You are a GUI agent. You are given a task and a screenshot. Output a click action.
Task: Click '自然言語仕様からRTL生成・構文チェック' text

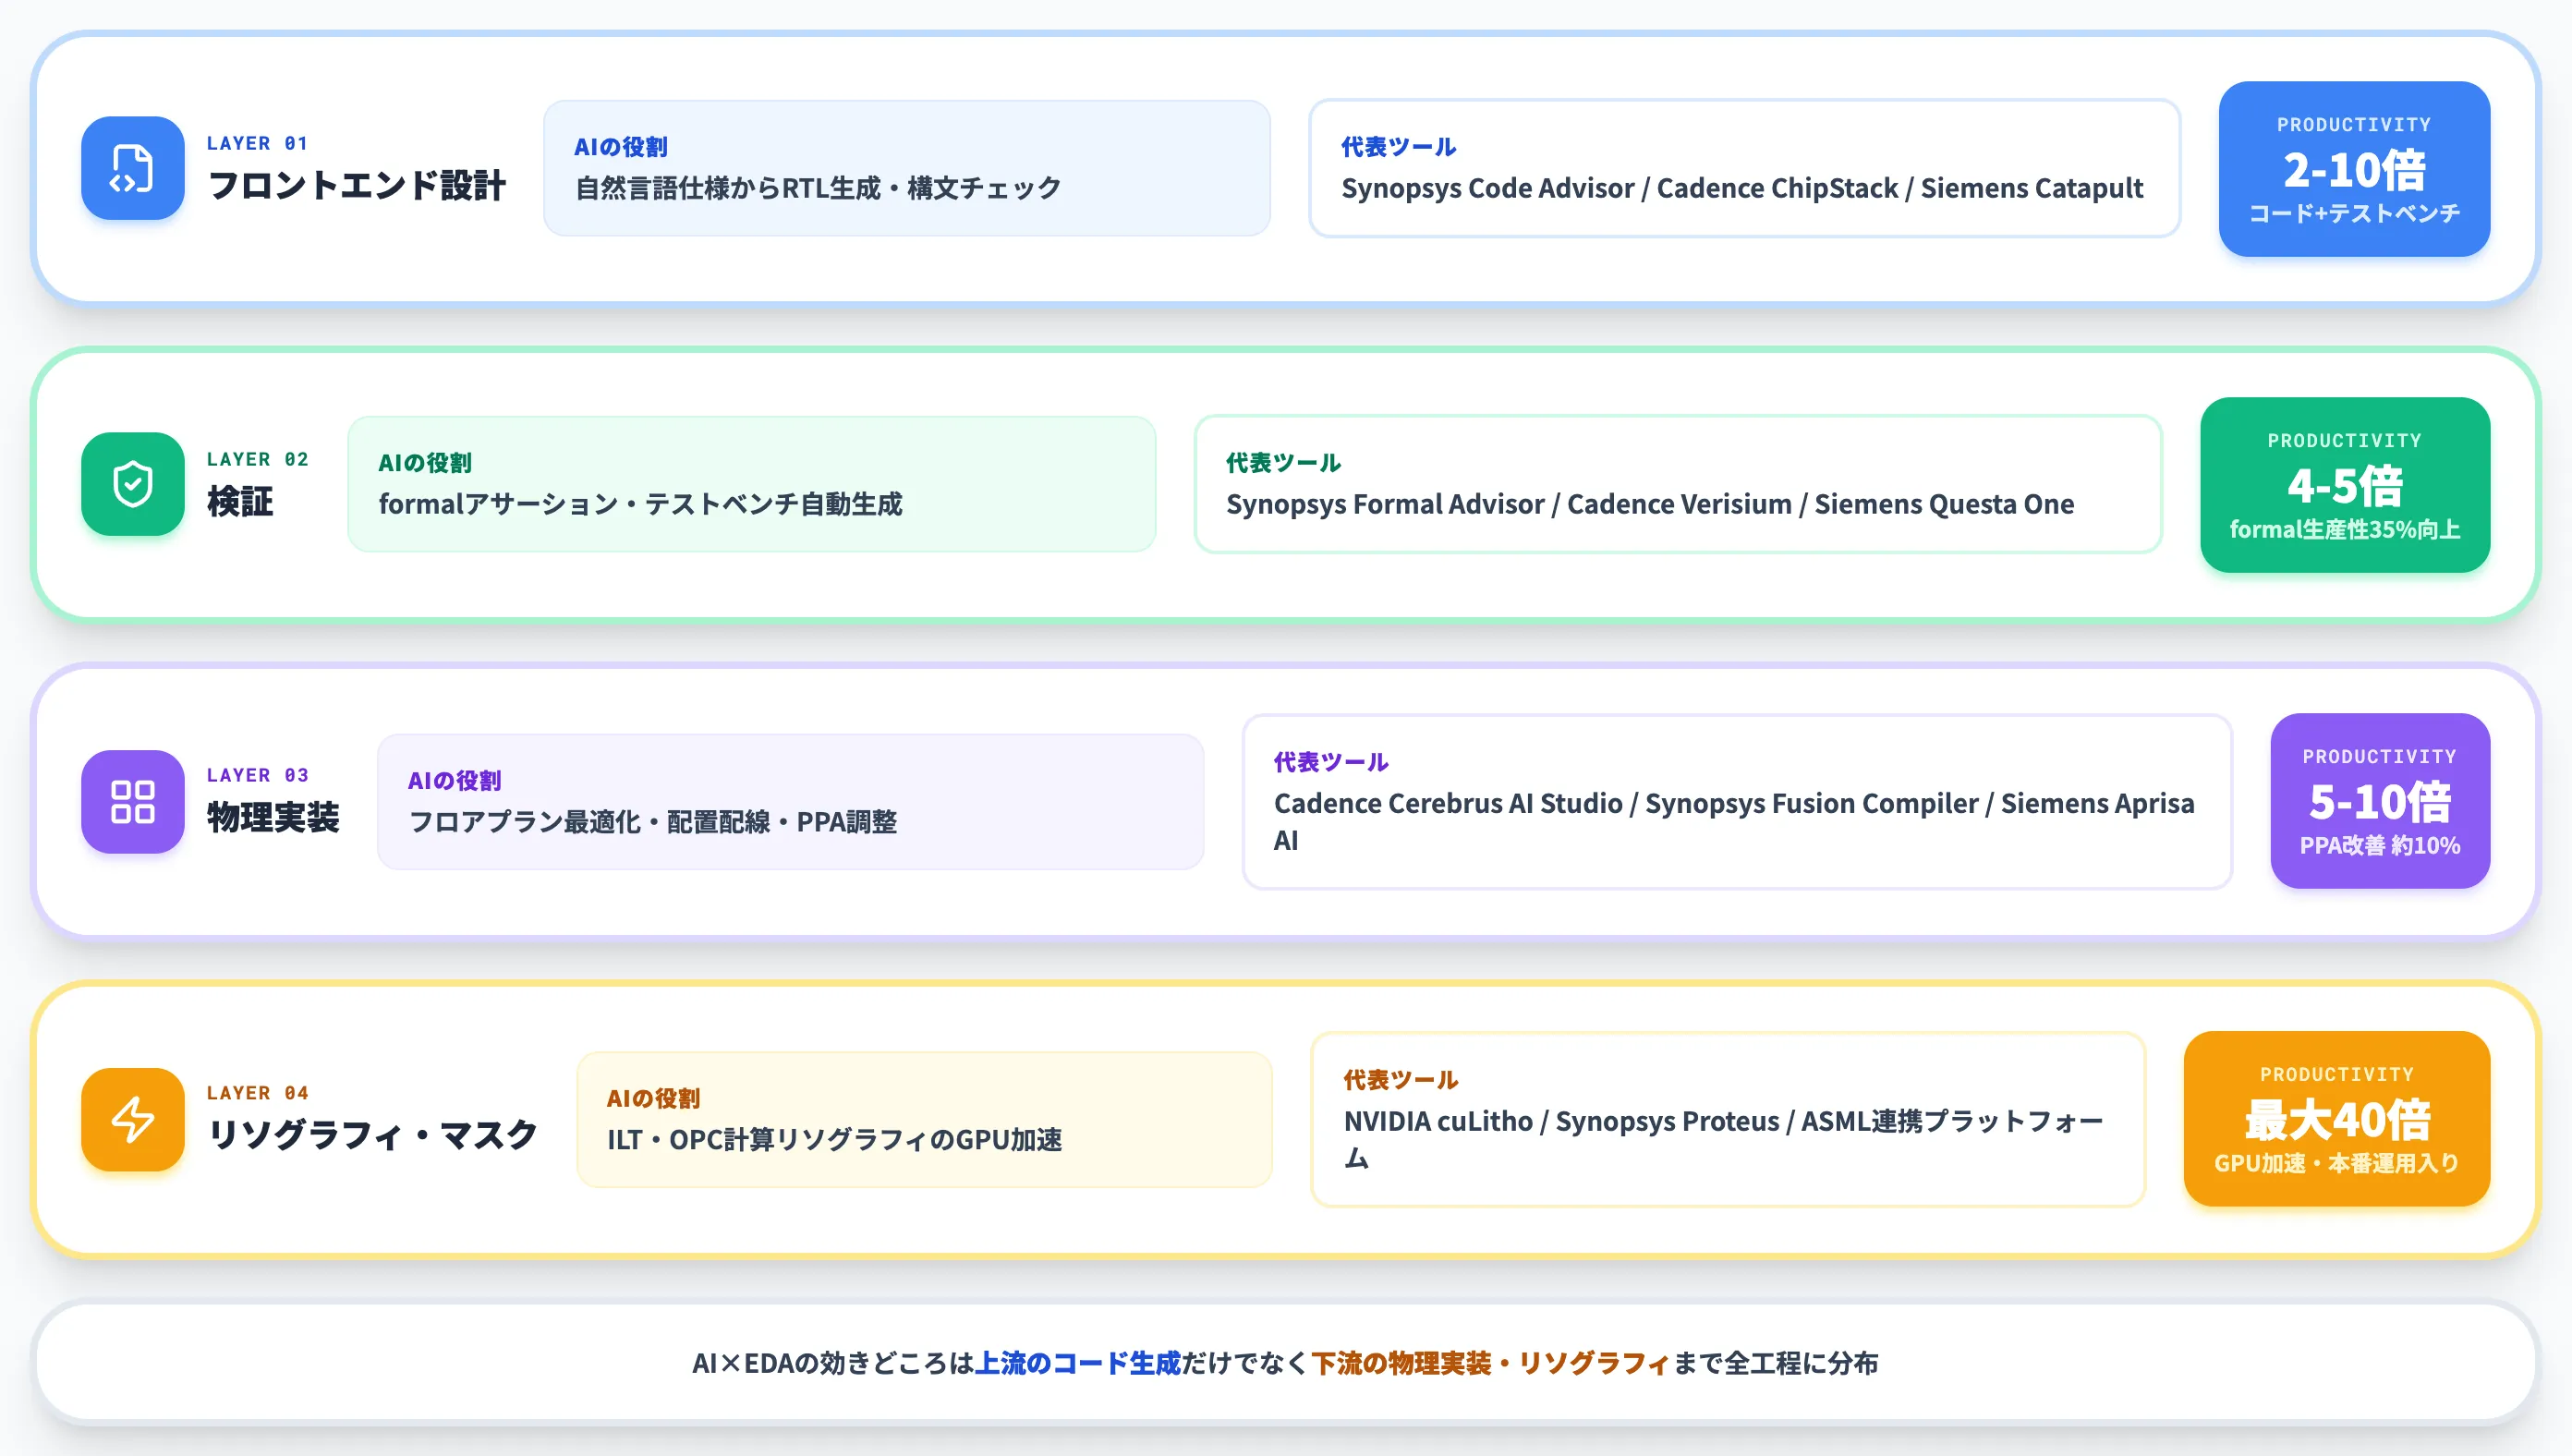(x=818, y=188)
